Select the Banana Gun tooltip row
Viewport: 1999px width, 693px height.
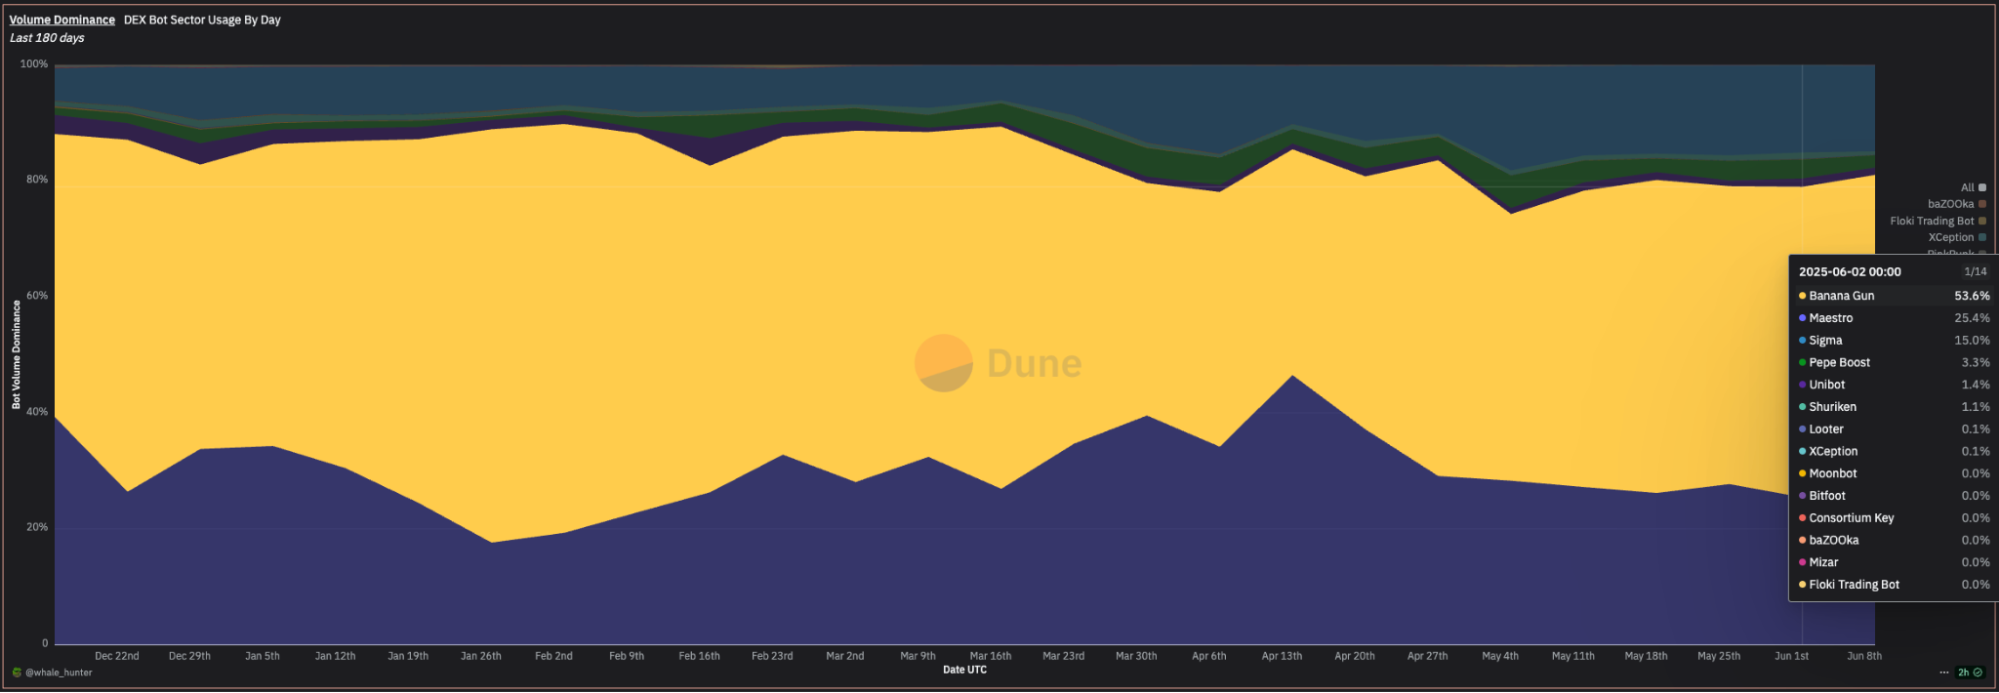[x=1893, y=296]
